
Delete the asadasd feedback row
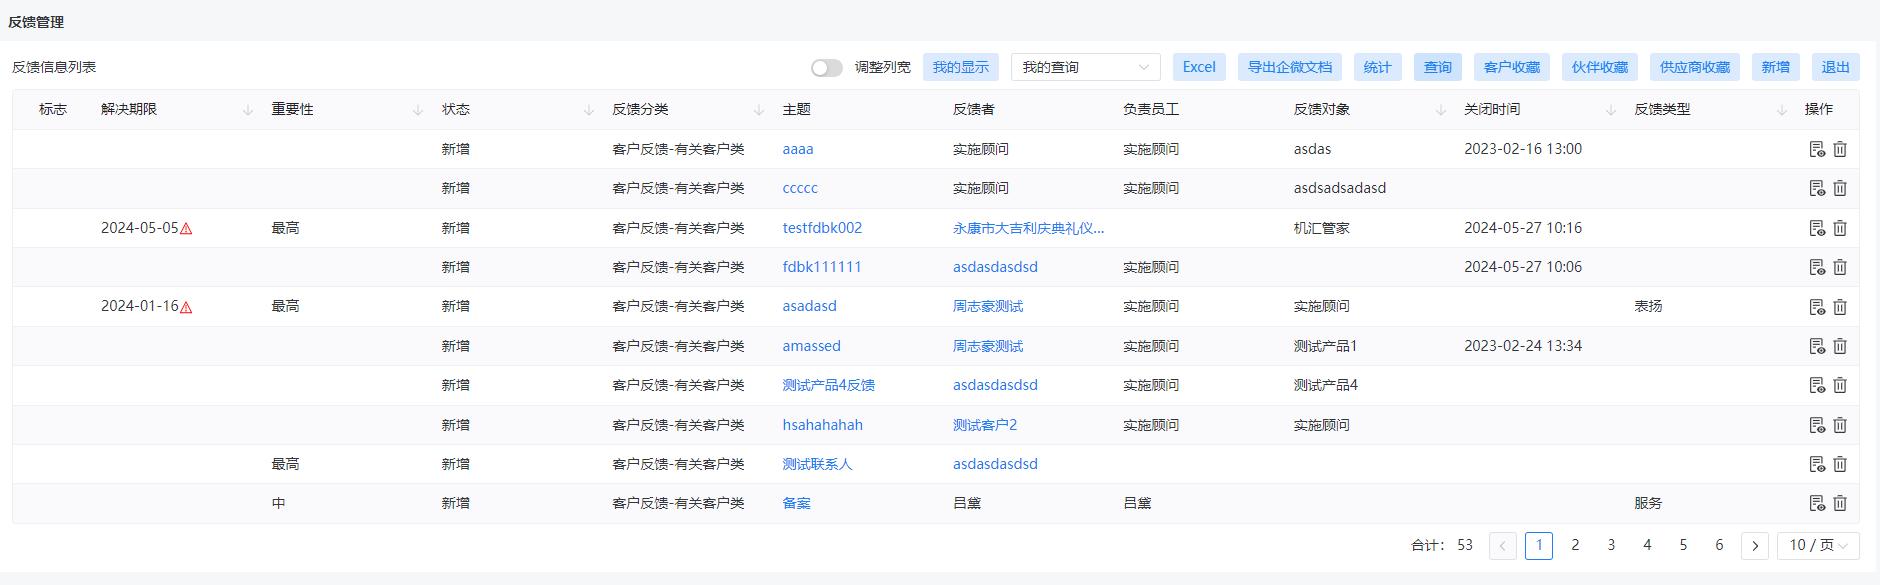click(x=1840, y=307)
